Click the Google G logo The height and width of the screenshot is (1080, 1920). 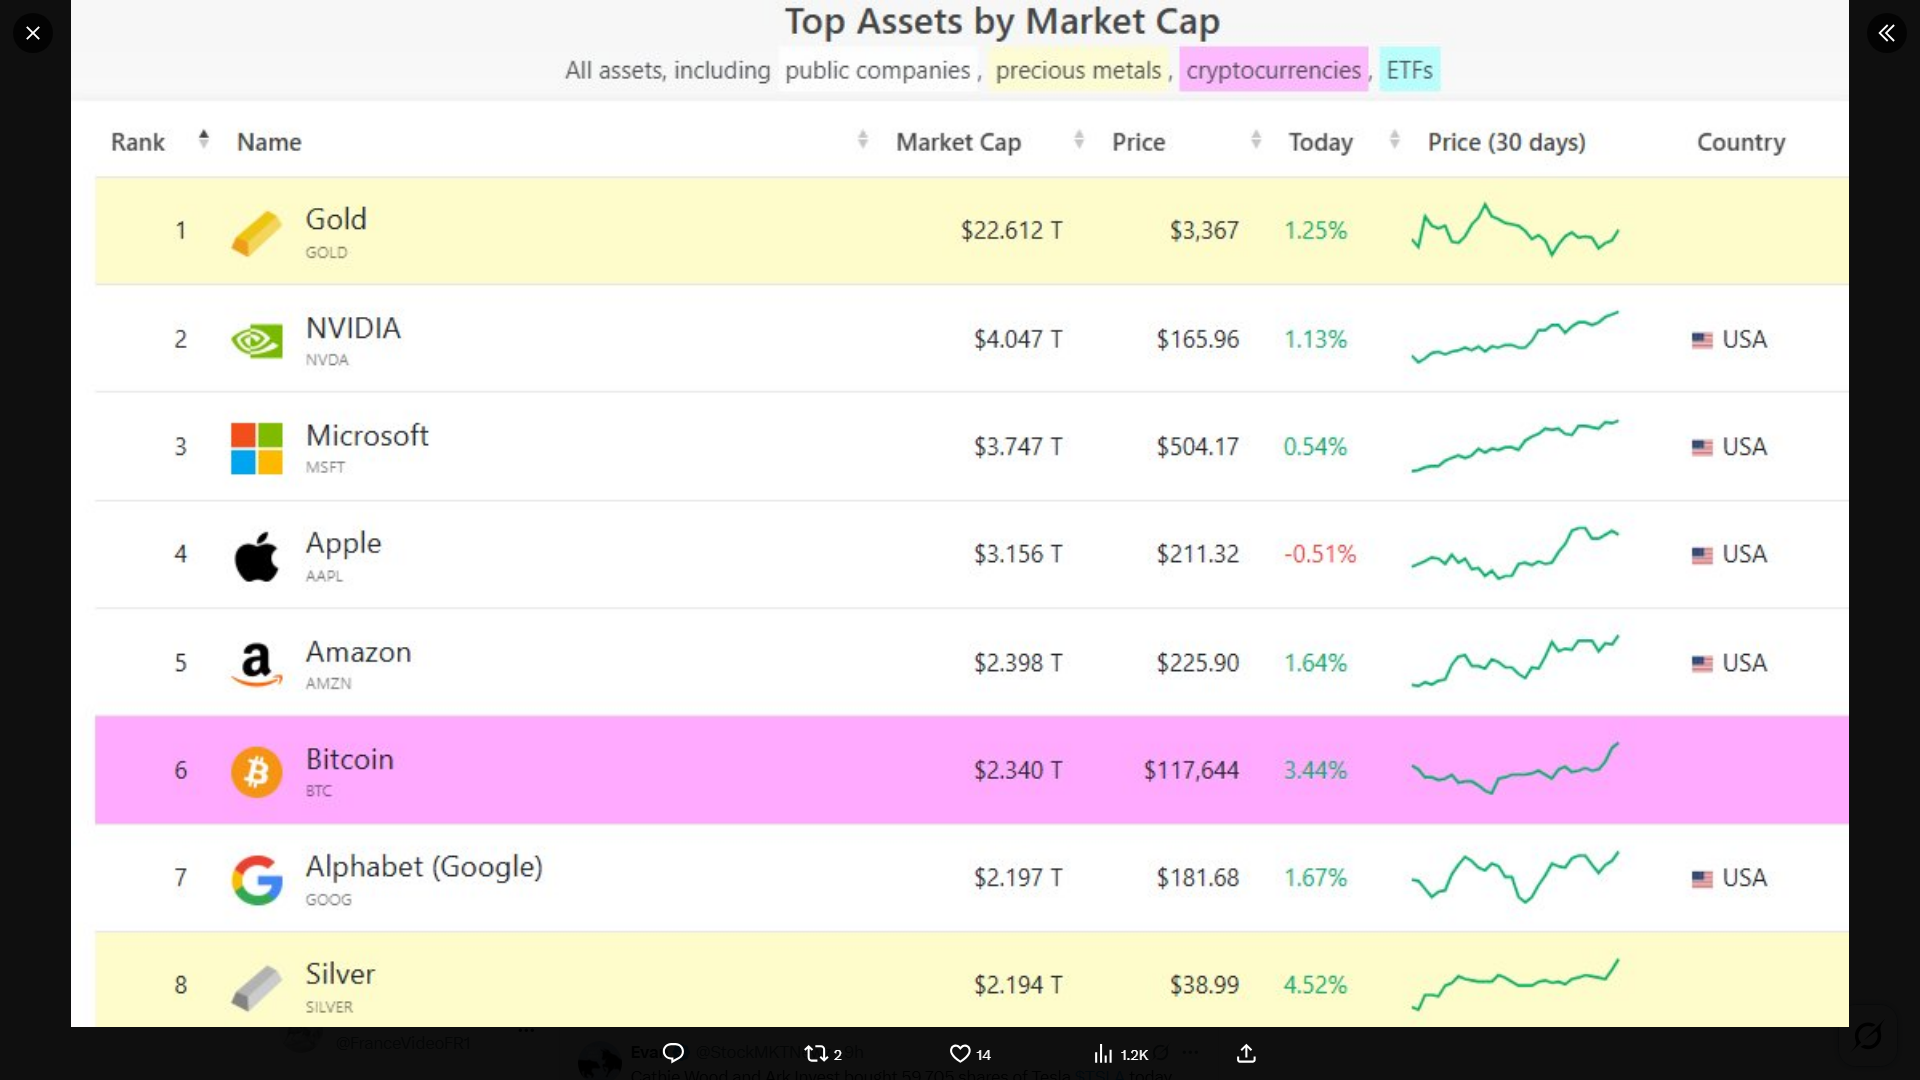pos(256,880)
